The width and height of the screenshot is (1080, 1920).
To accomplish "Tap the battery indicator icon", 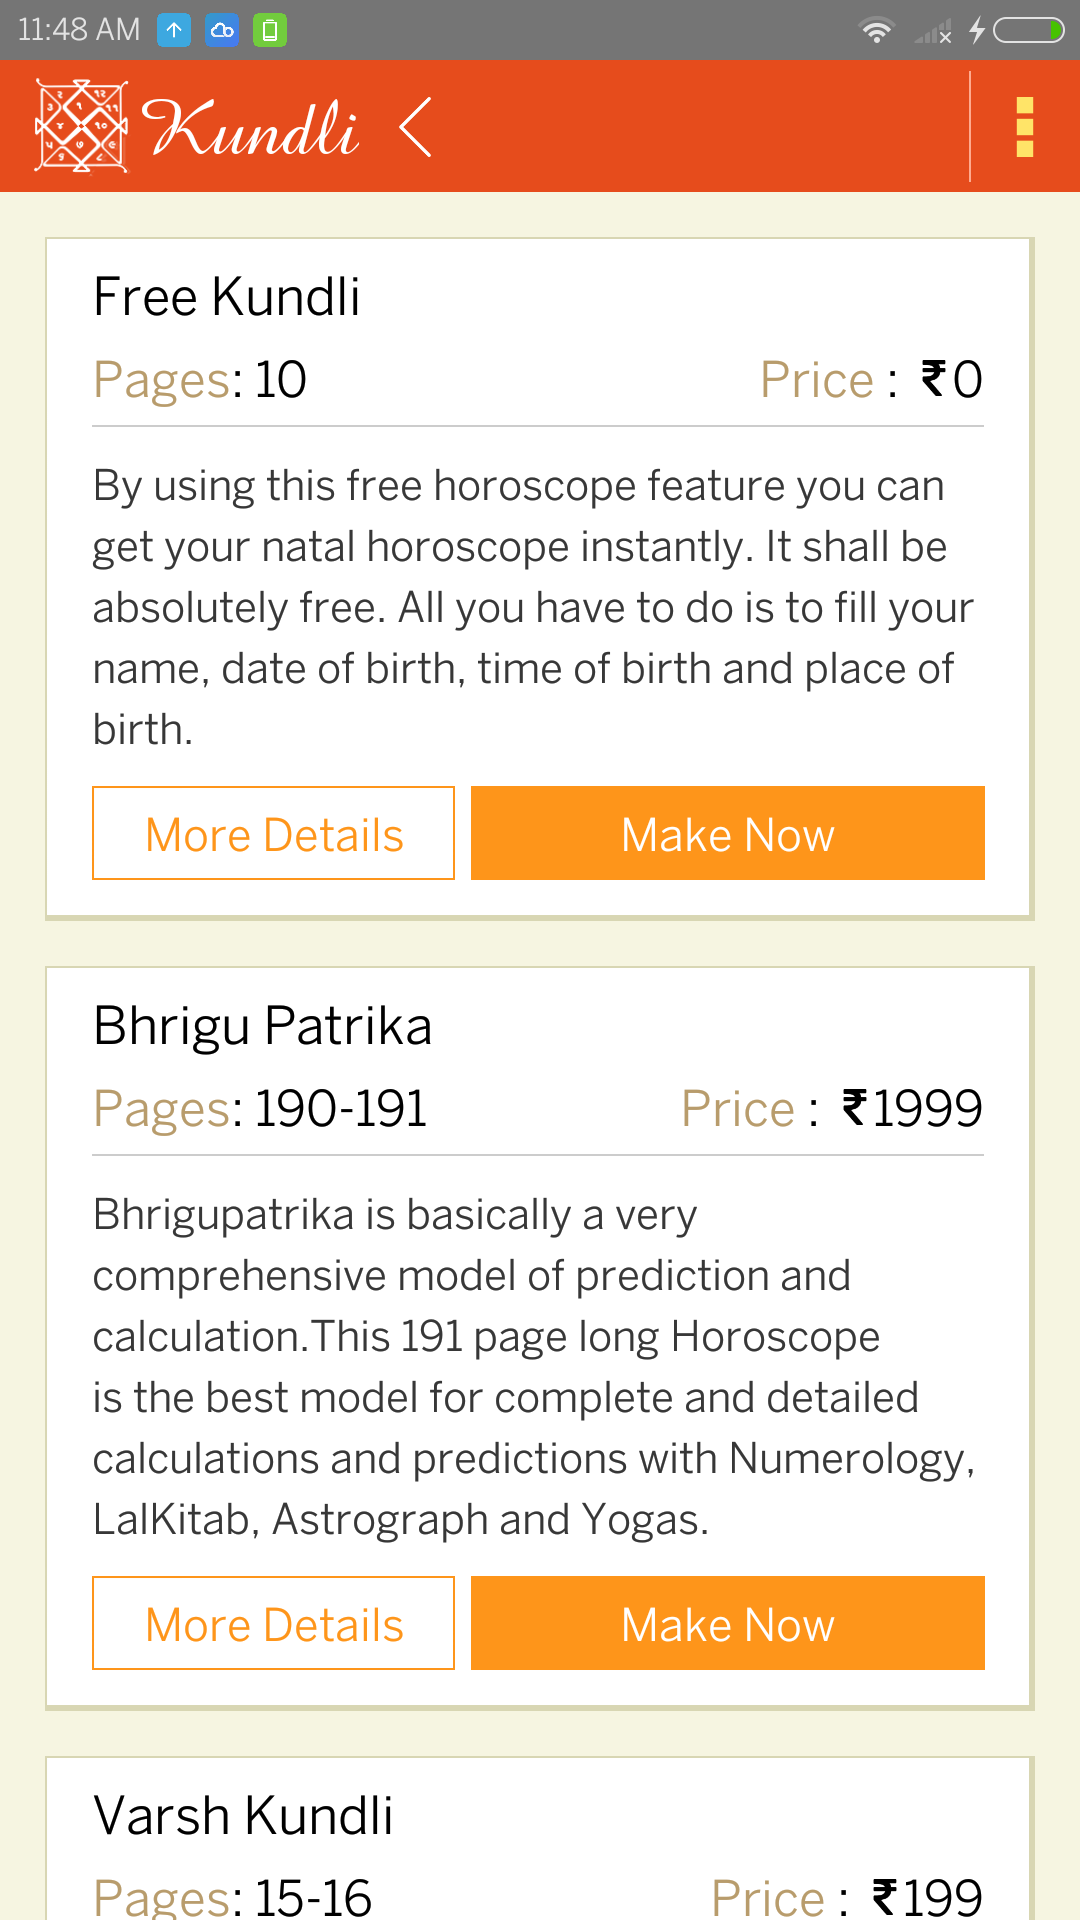I will pos(1028,31).
